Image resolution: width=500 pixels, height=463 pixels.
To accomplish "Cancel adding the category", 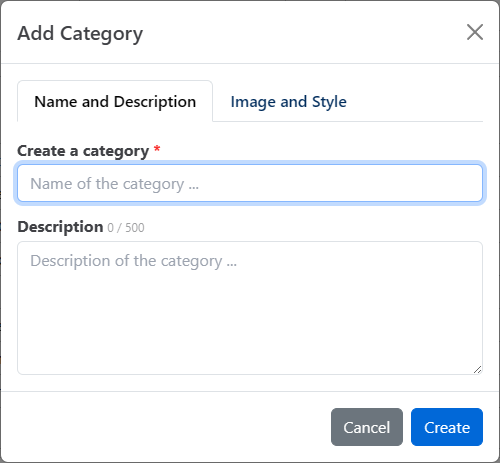I will [x=367, y=427].
